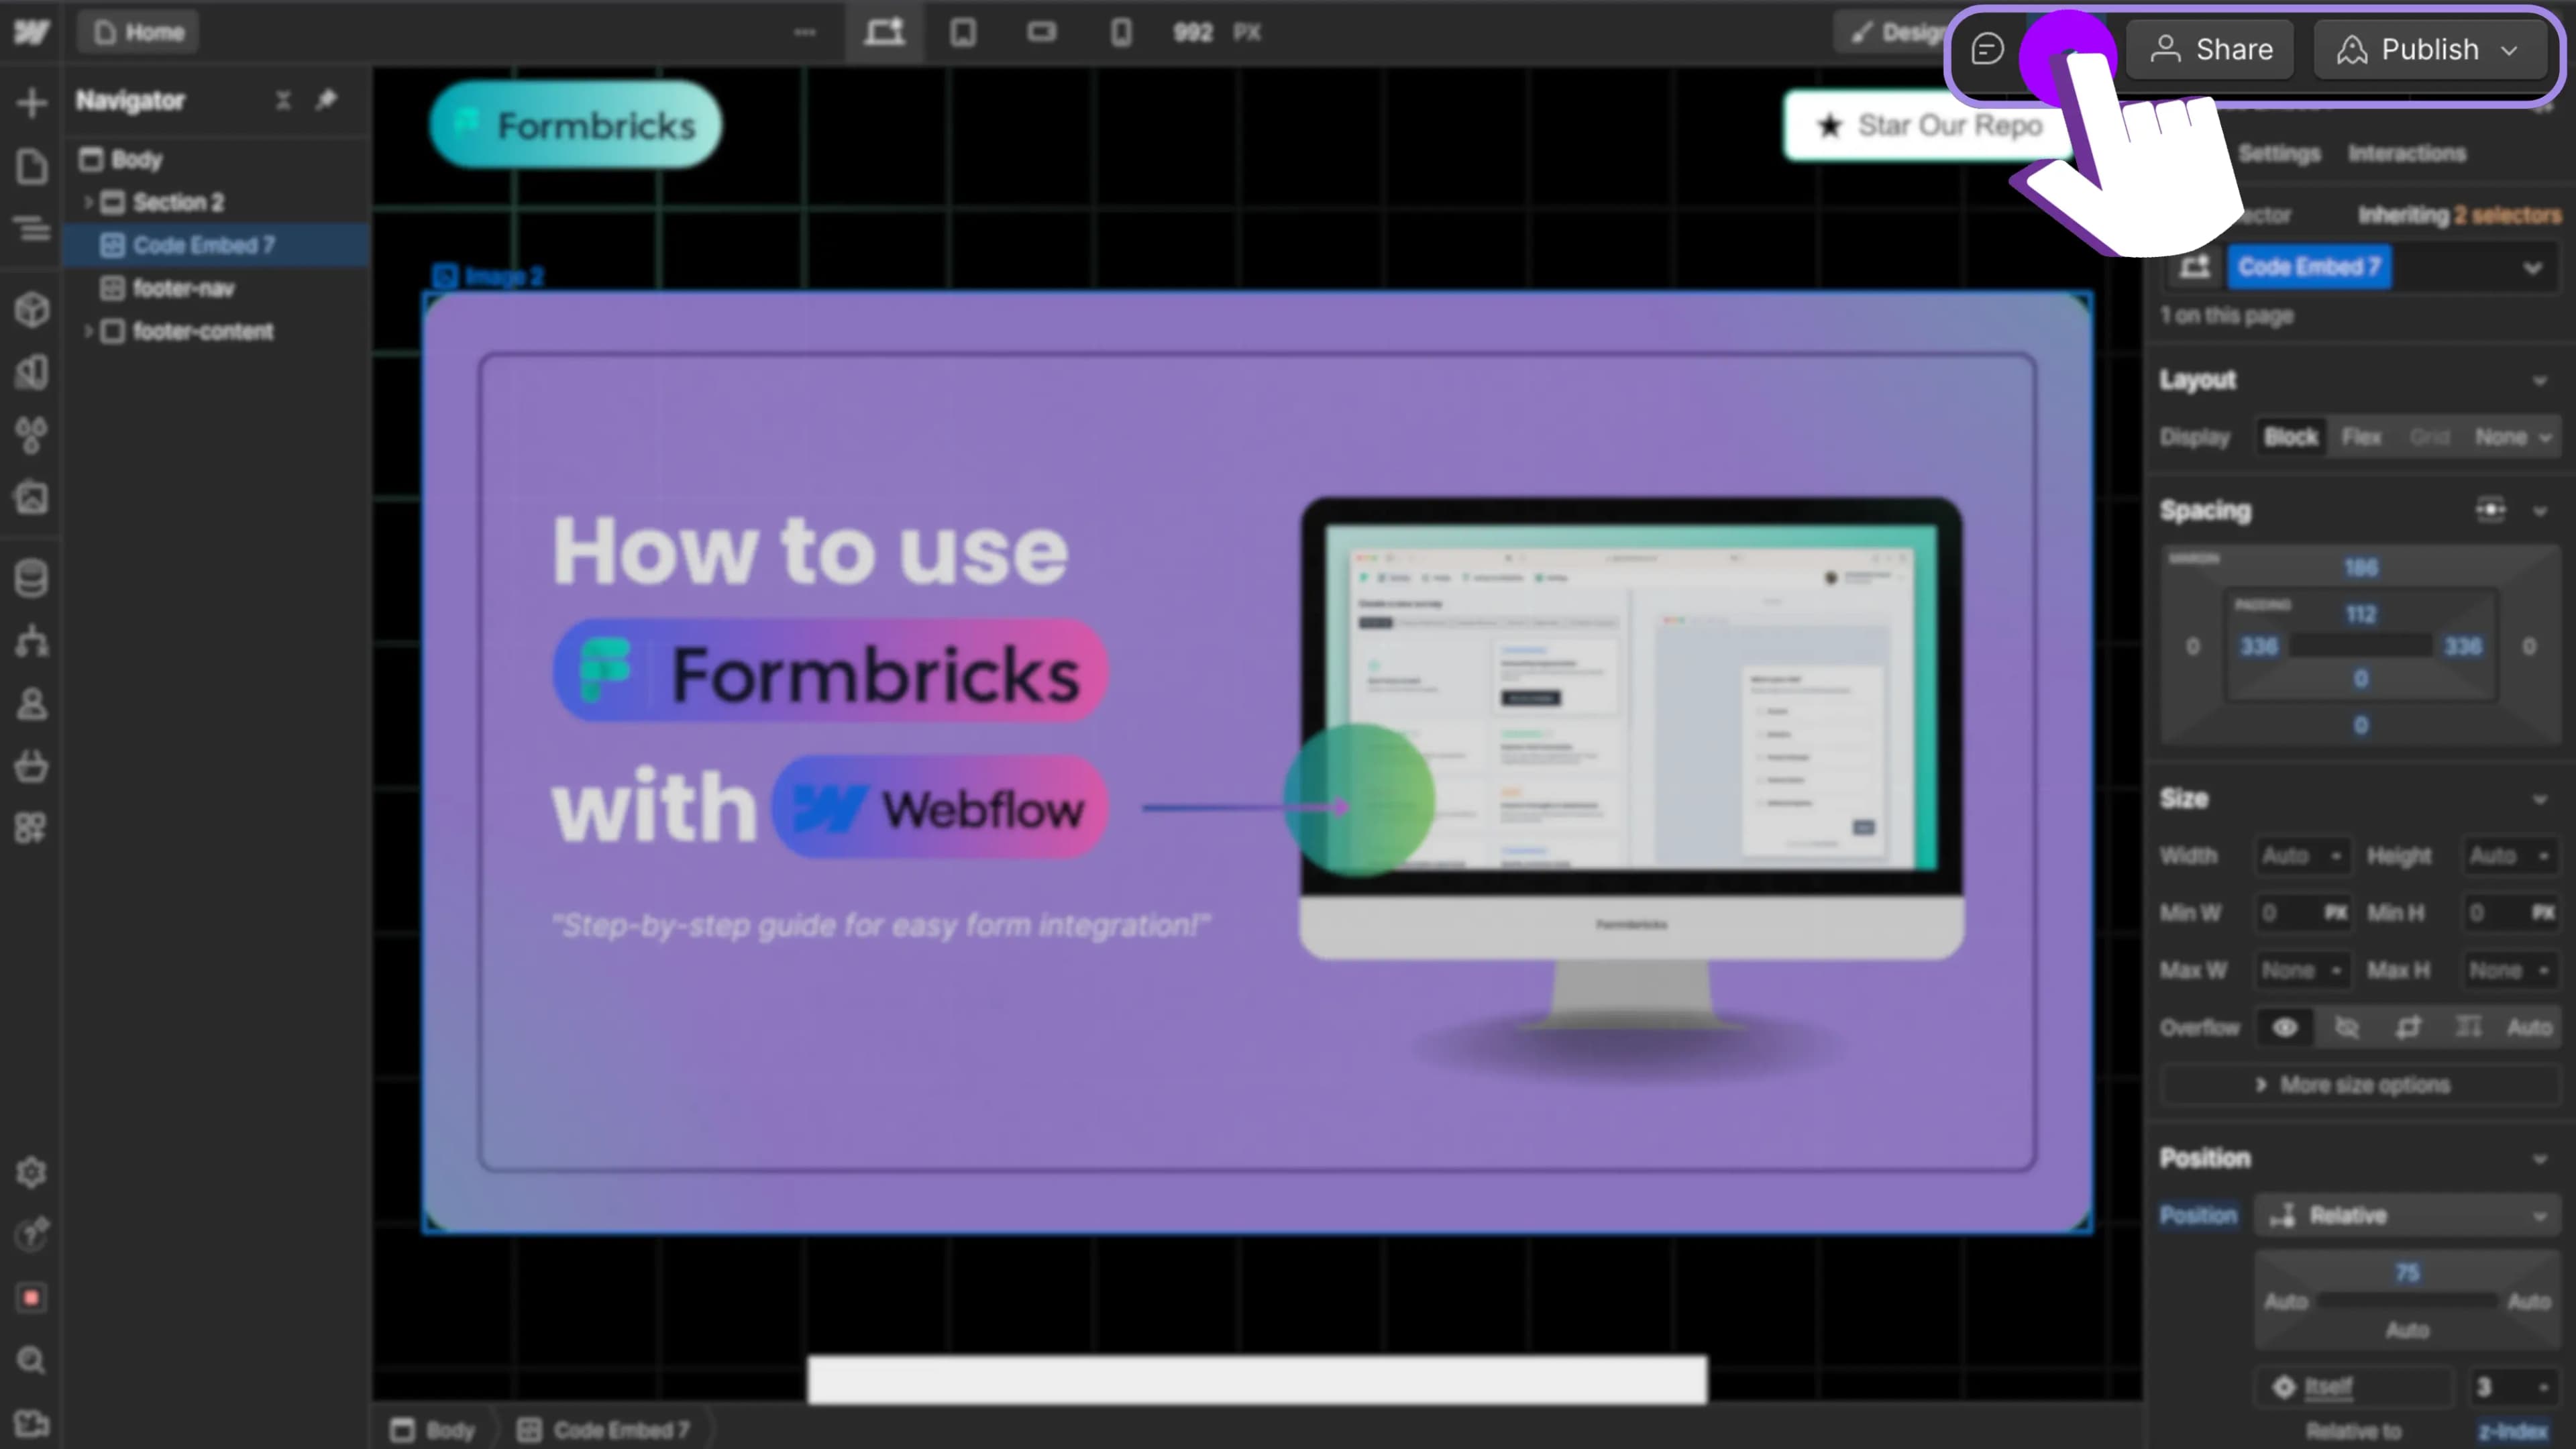This screenshot has width=2576, height=1449.
Task: Set Display to Block
Action: pyautogui.click(x=2290, y=437)
